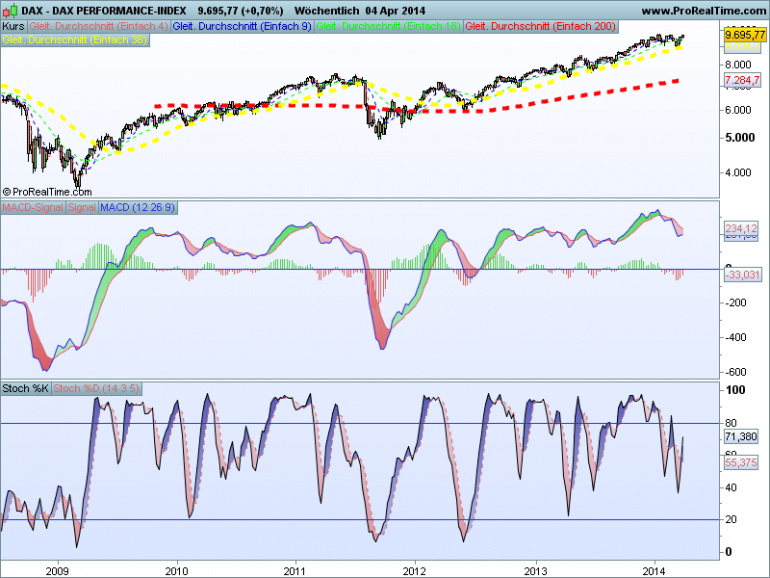The image size is (770, 578).
Task: Click the 71,380 stochastic value tag
Action: [x=742, y=437]
